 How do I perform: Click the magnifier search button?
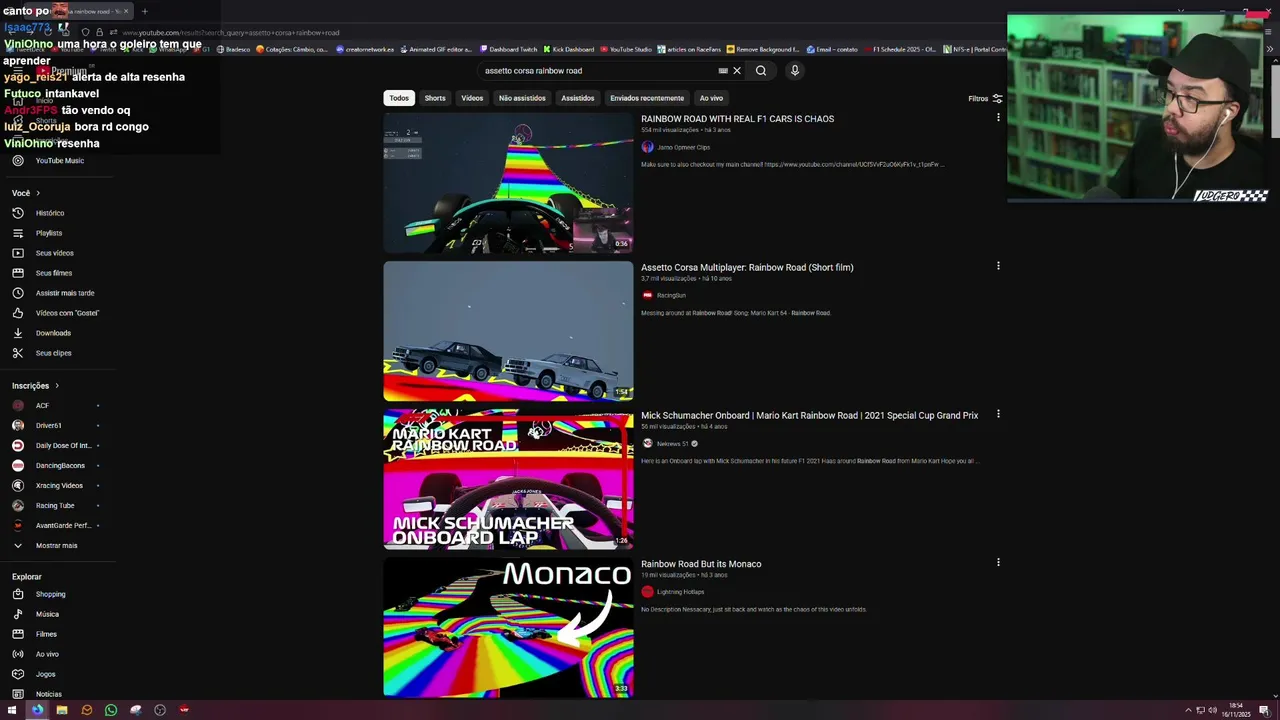(761, 71)
